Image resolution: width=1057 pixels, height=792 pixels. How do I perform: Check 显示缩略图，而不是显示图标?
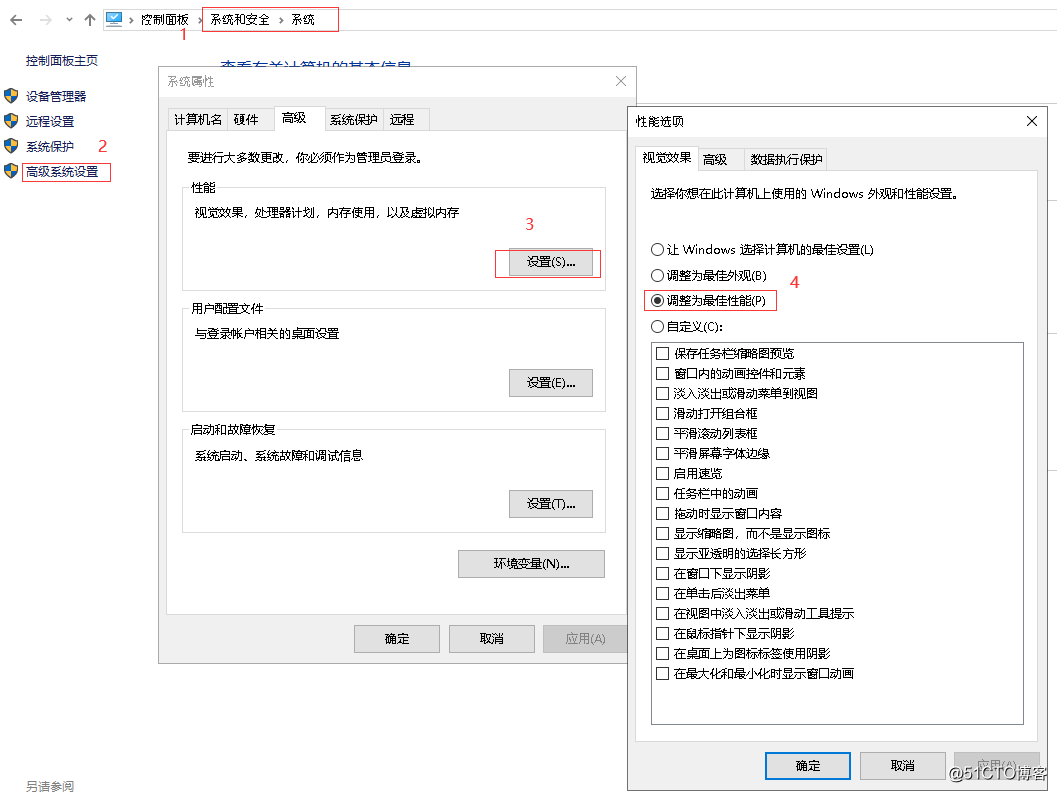(663, 534)
